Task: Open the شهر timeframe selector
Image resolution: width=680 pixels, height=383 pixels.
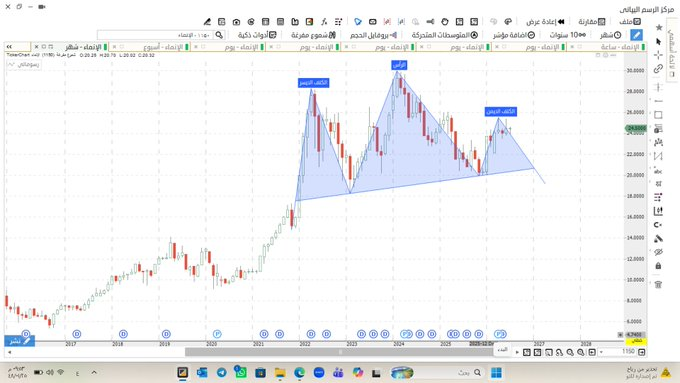Action: point(611,35)
